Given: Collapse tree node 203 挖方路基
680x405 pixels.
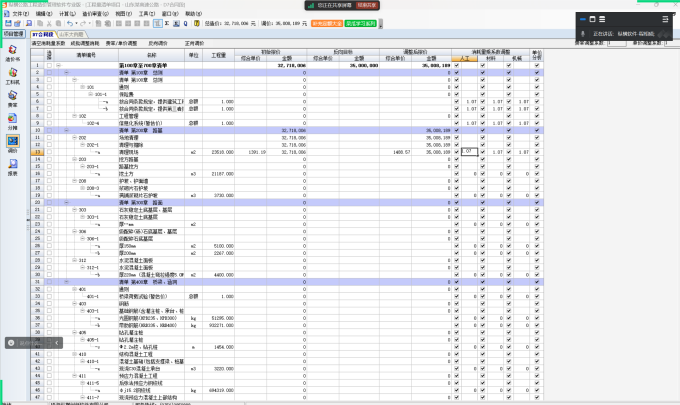Looking at the screenshot, I should coord(75,159).
